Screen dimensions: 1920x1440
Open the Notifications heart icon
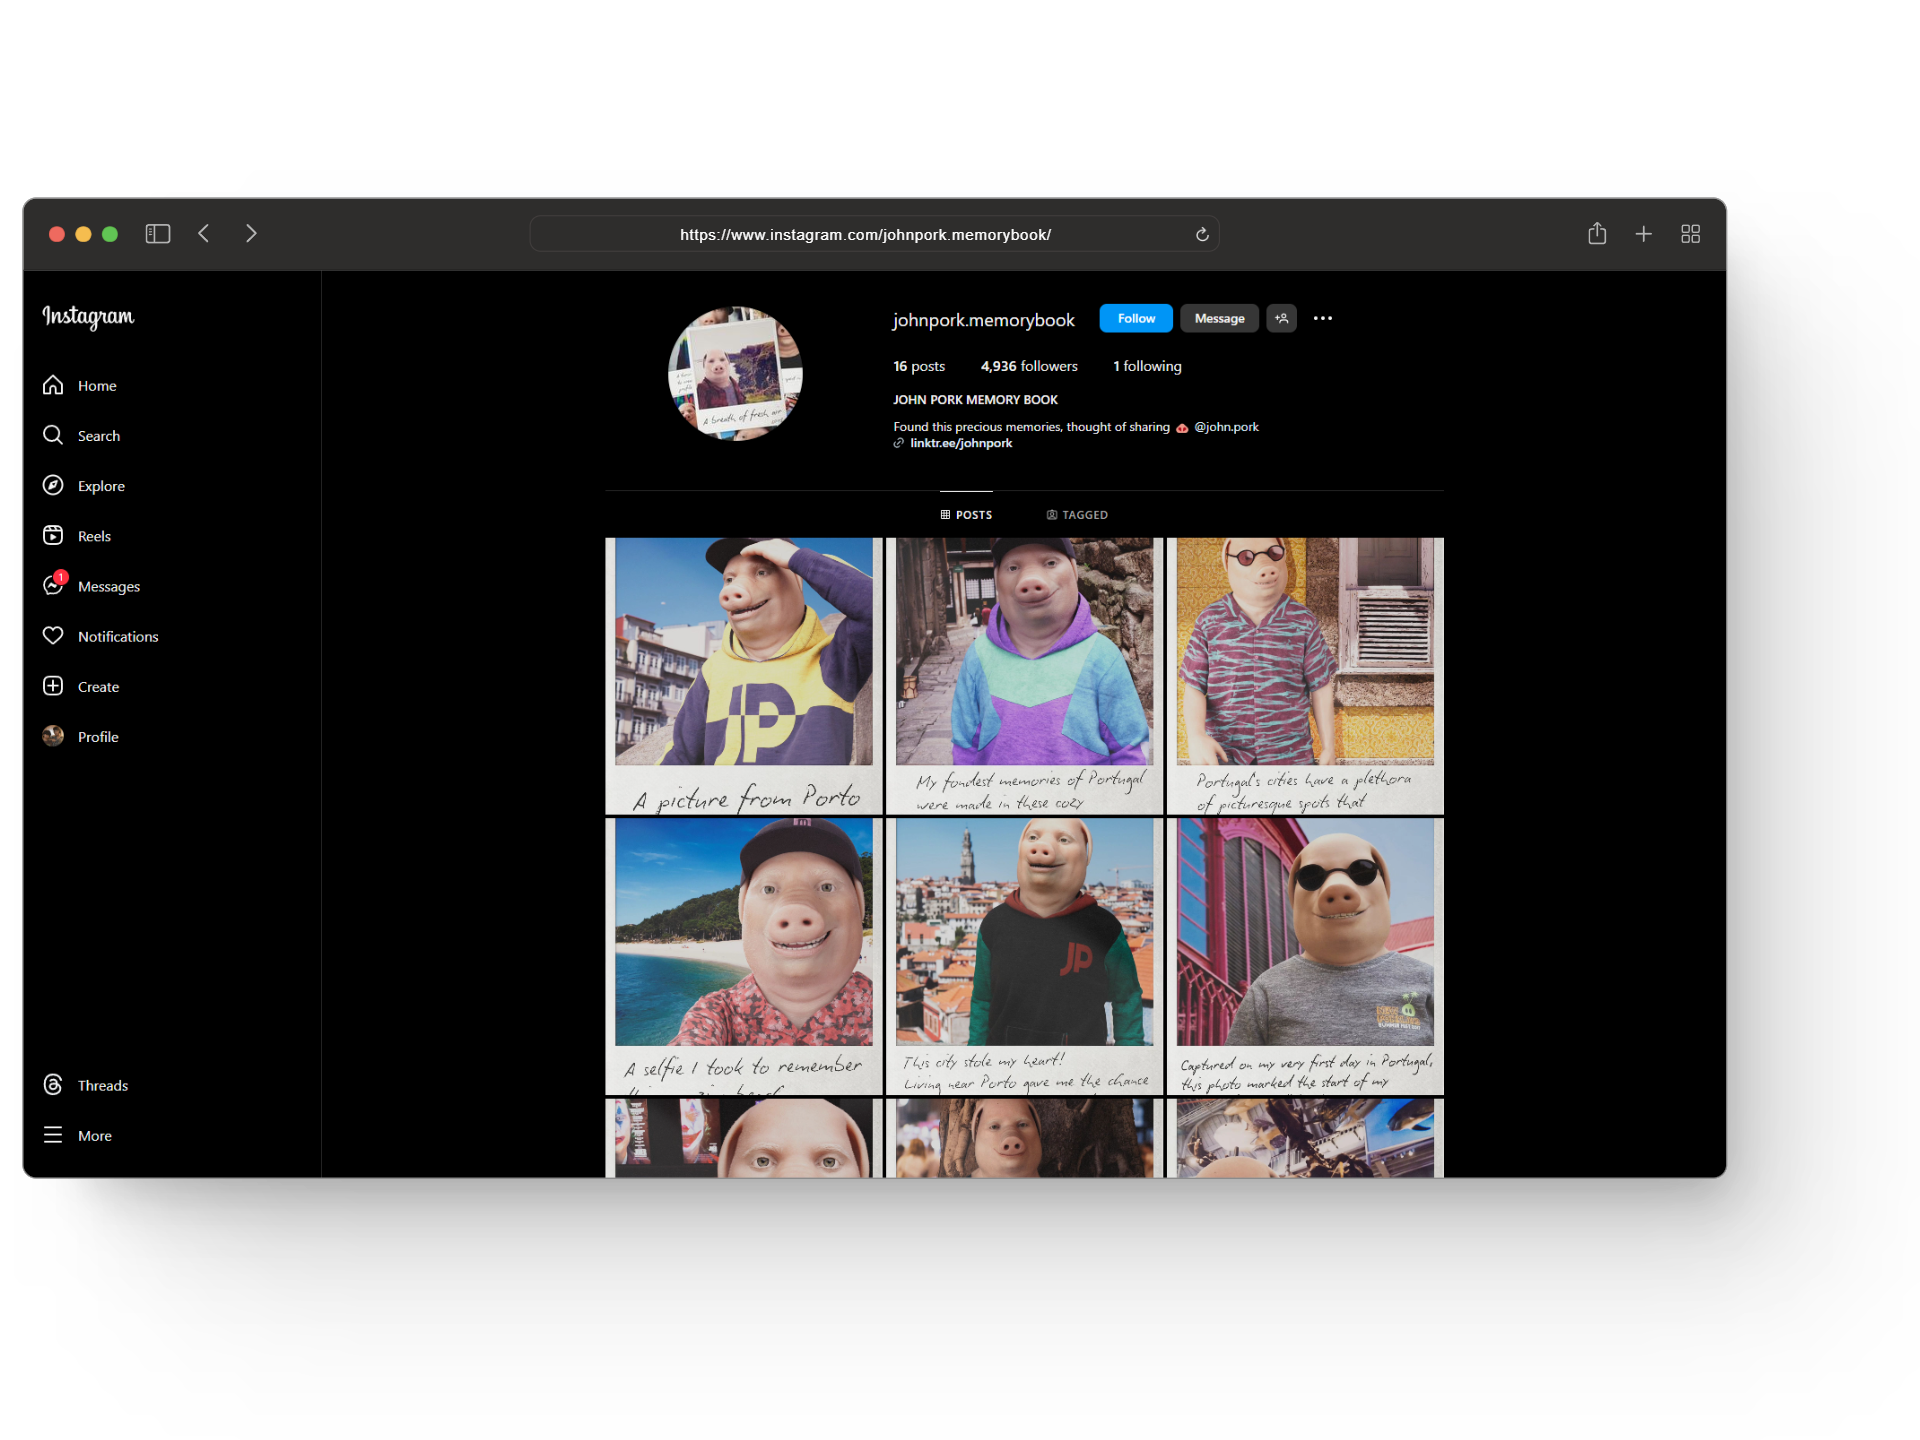(53, 636)
